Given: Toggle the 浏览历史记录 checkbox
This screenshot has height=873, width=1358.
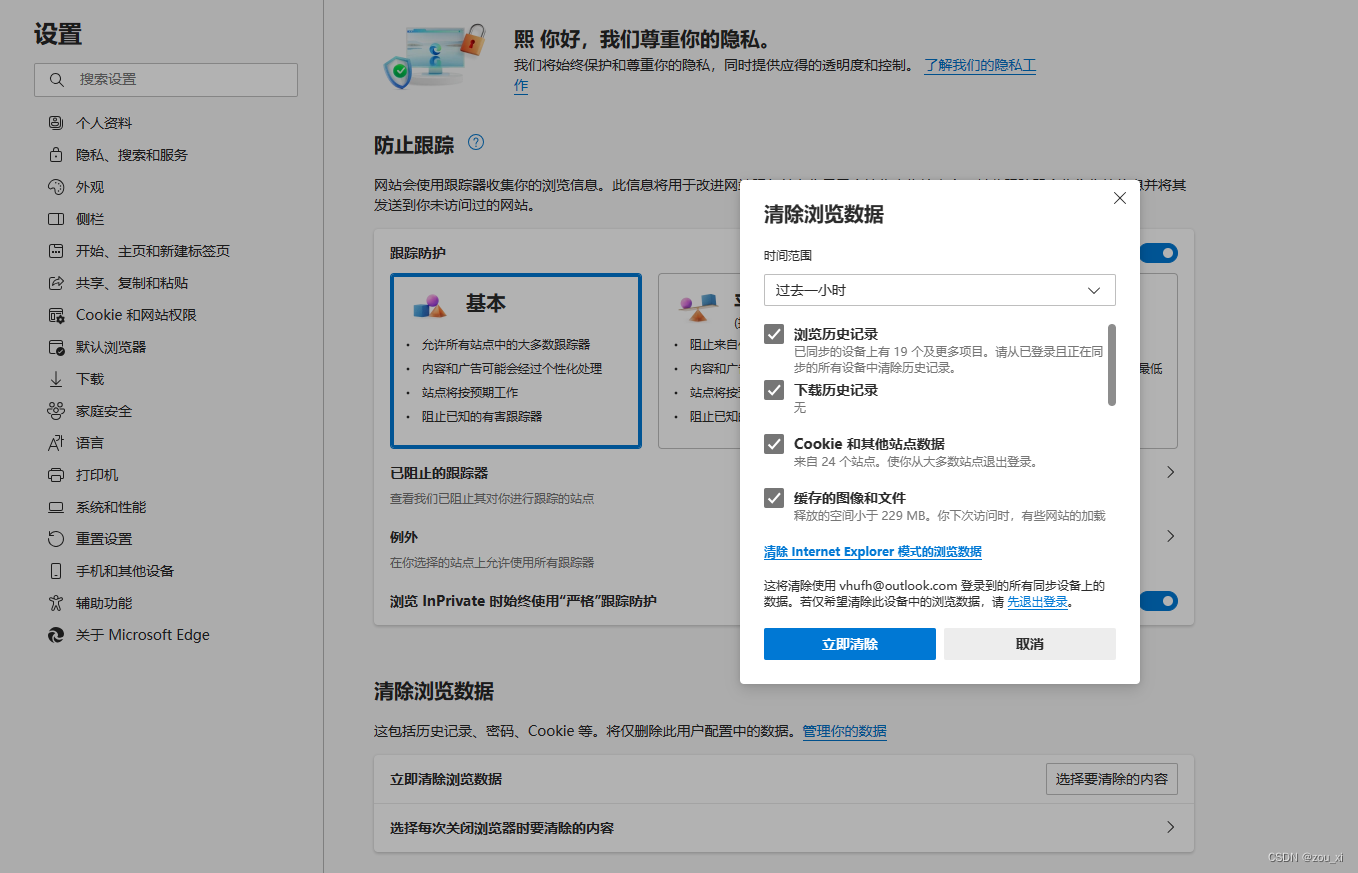Looking at the screenshot, I should click(774, 334).
